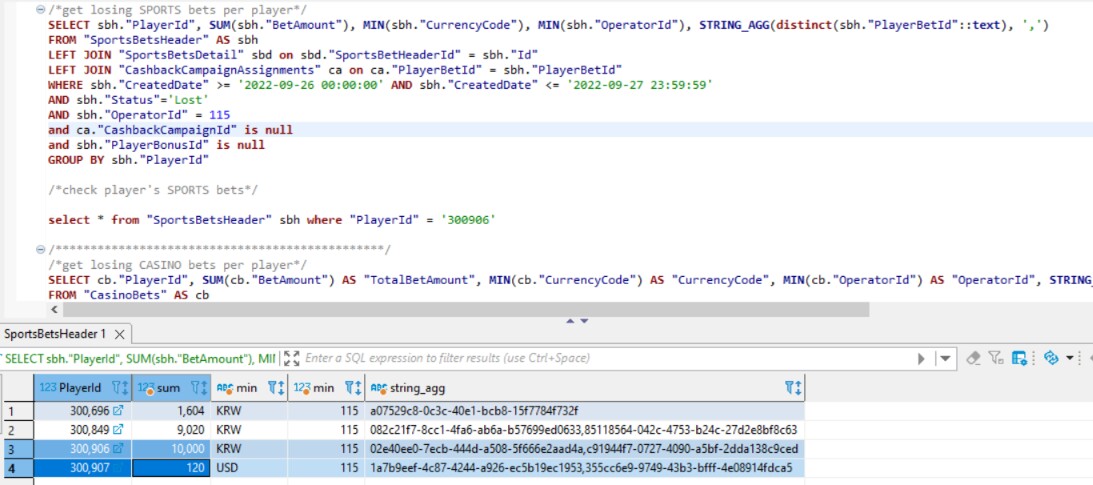Select the 115 operator cell in row 2
Viewport: 1093px width, 485px height.
coord(326,429)
